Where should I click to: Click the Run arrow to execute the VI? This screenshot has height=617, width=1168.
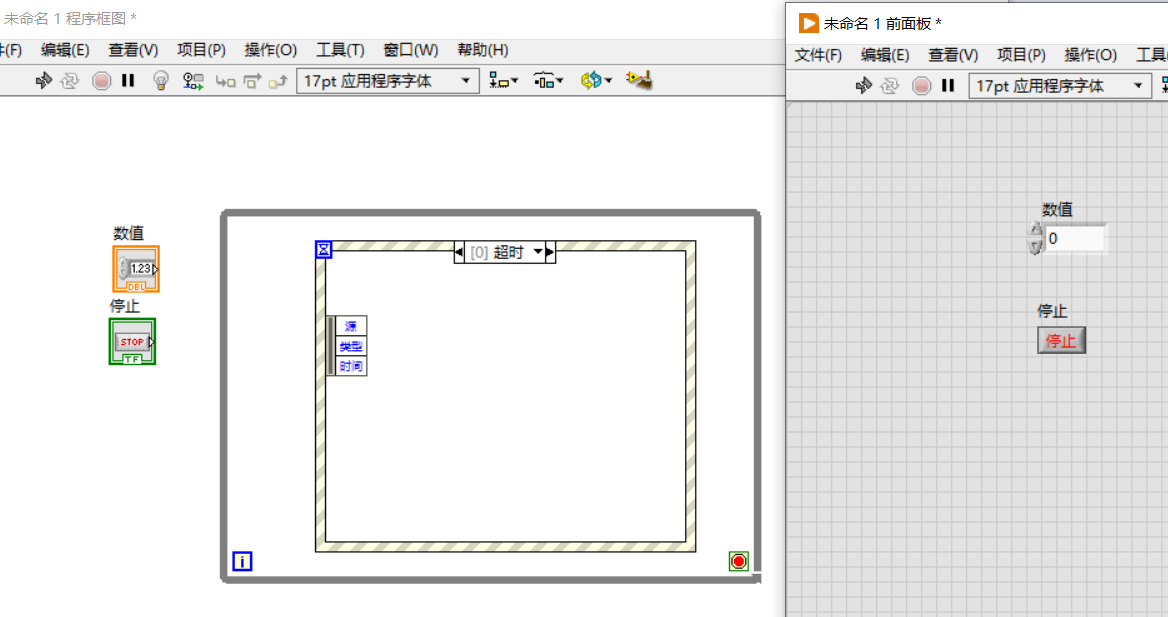click(43, 81)
